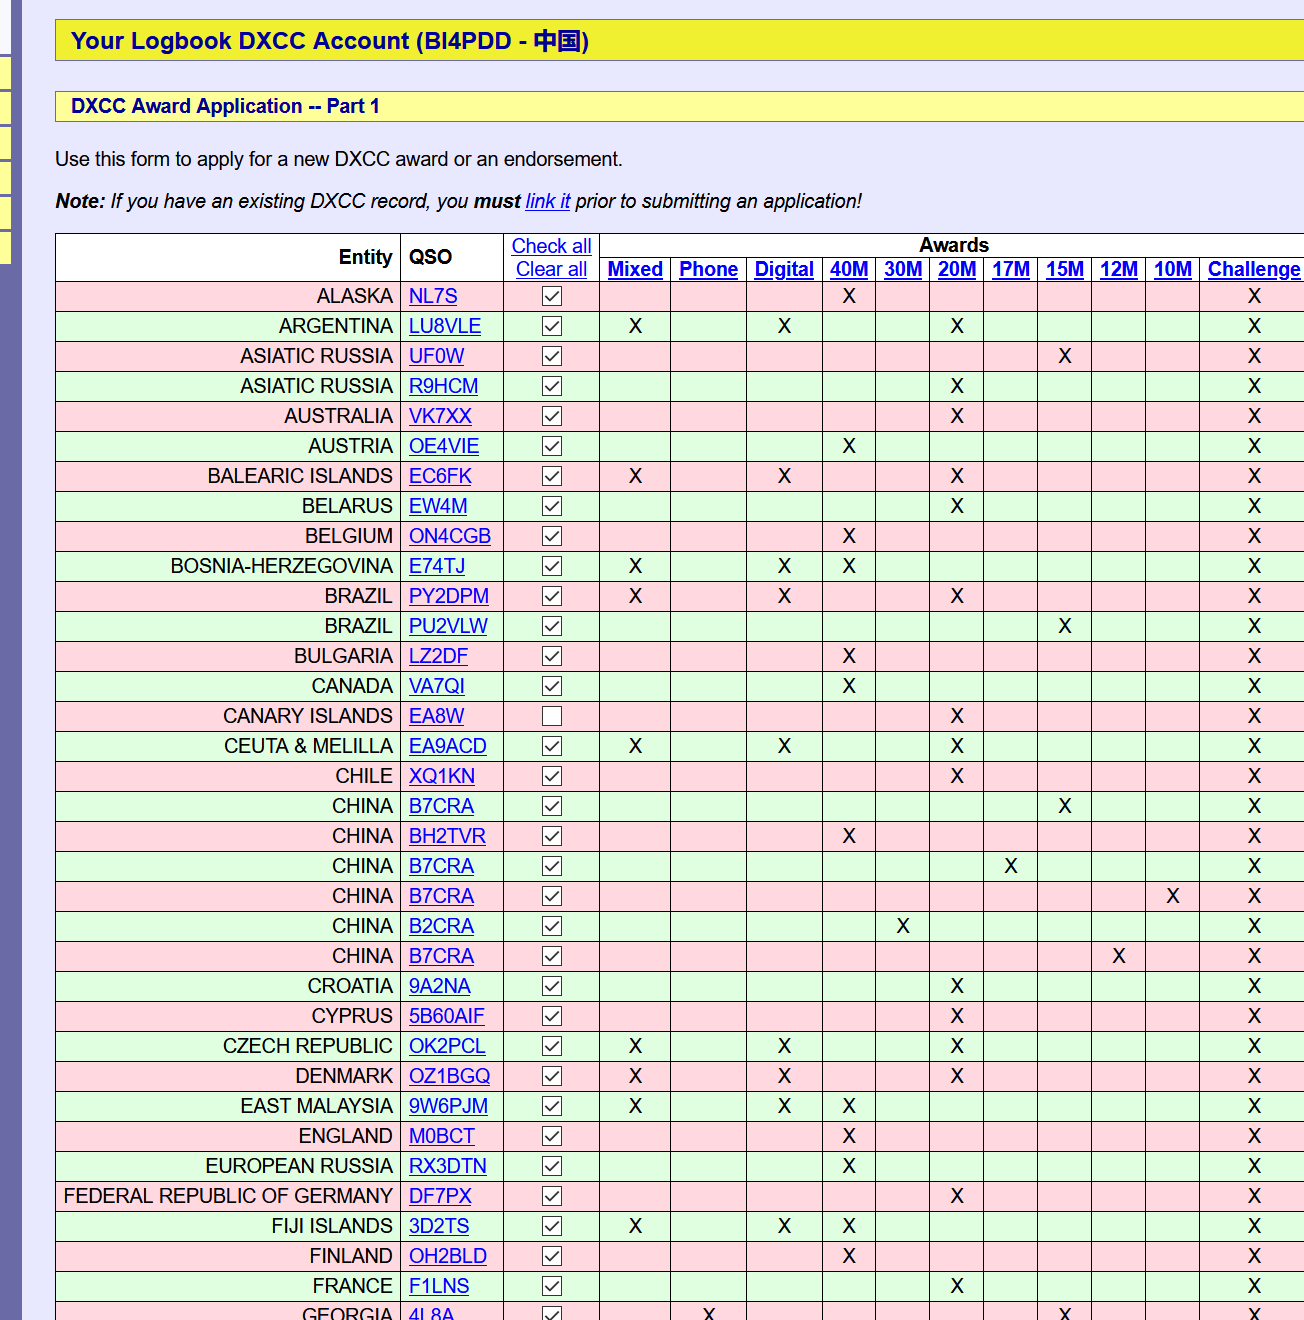This screenshot has height=1320, width=1304.
Task: Click the FEDERAL REPUBLIC OF GERMANY text
Action: [228, 1196]
